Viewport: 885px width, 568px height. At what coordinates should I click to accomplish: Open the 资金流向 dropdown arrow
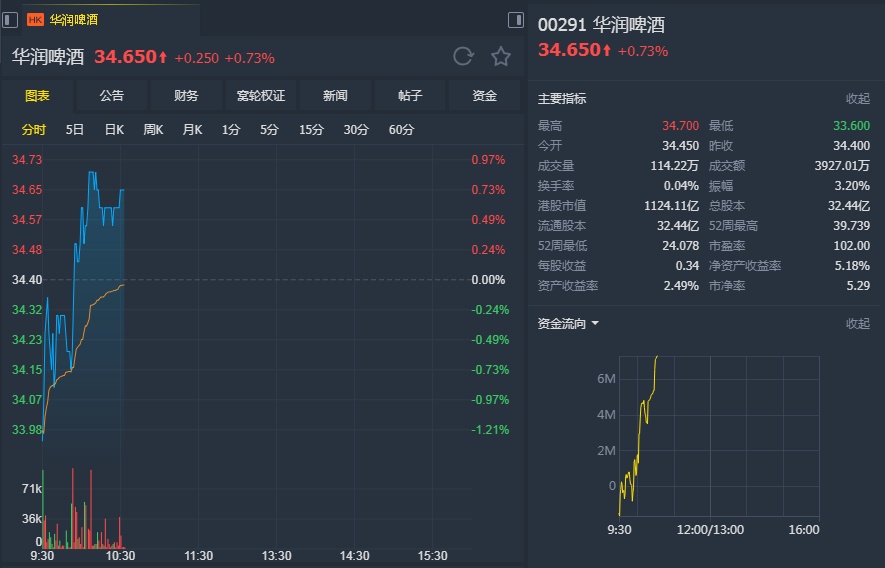pyautogui.click(x=595, y=324)
